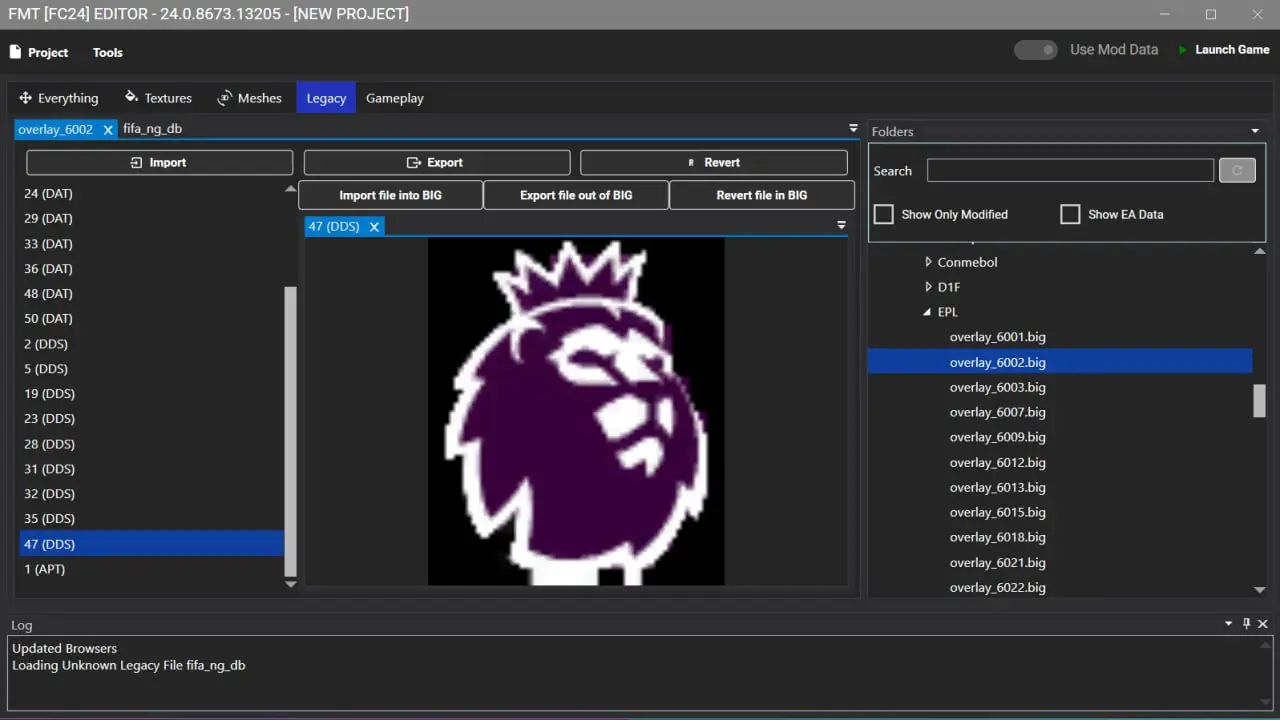Open the Gameplay tab
1280x720 pixels.
pyautogui.click(x=395, y=98)
